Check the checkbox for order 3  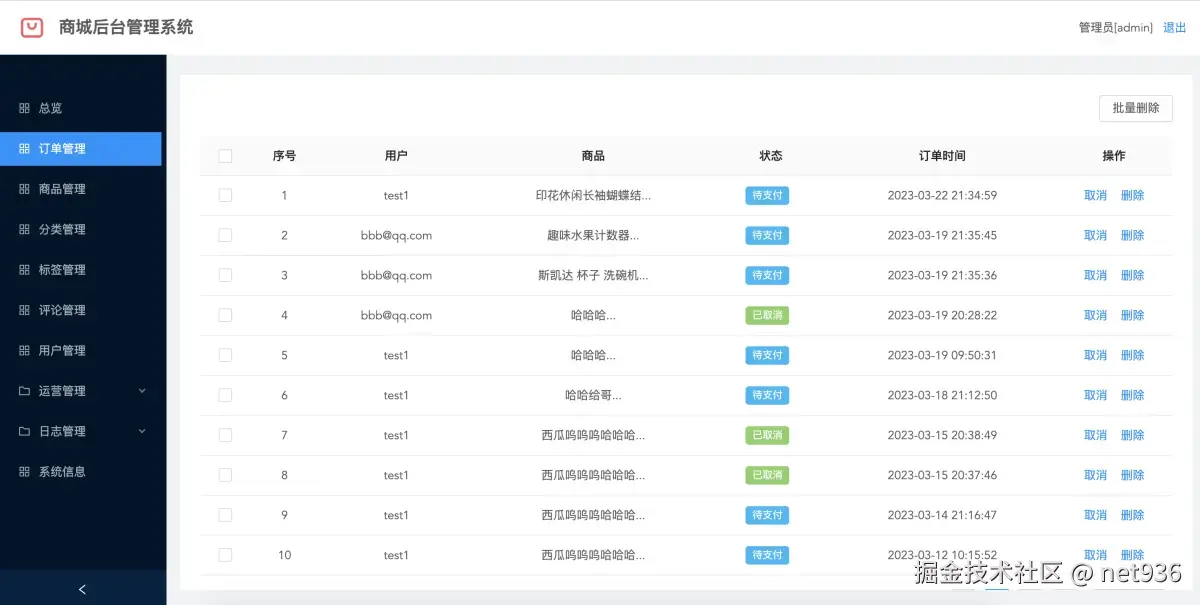[x=225, y=275]
